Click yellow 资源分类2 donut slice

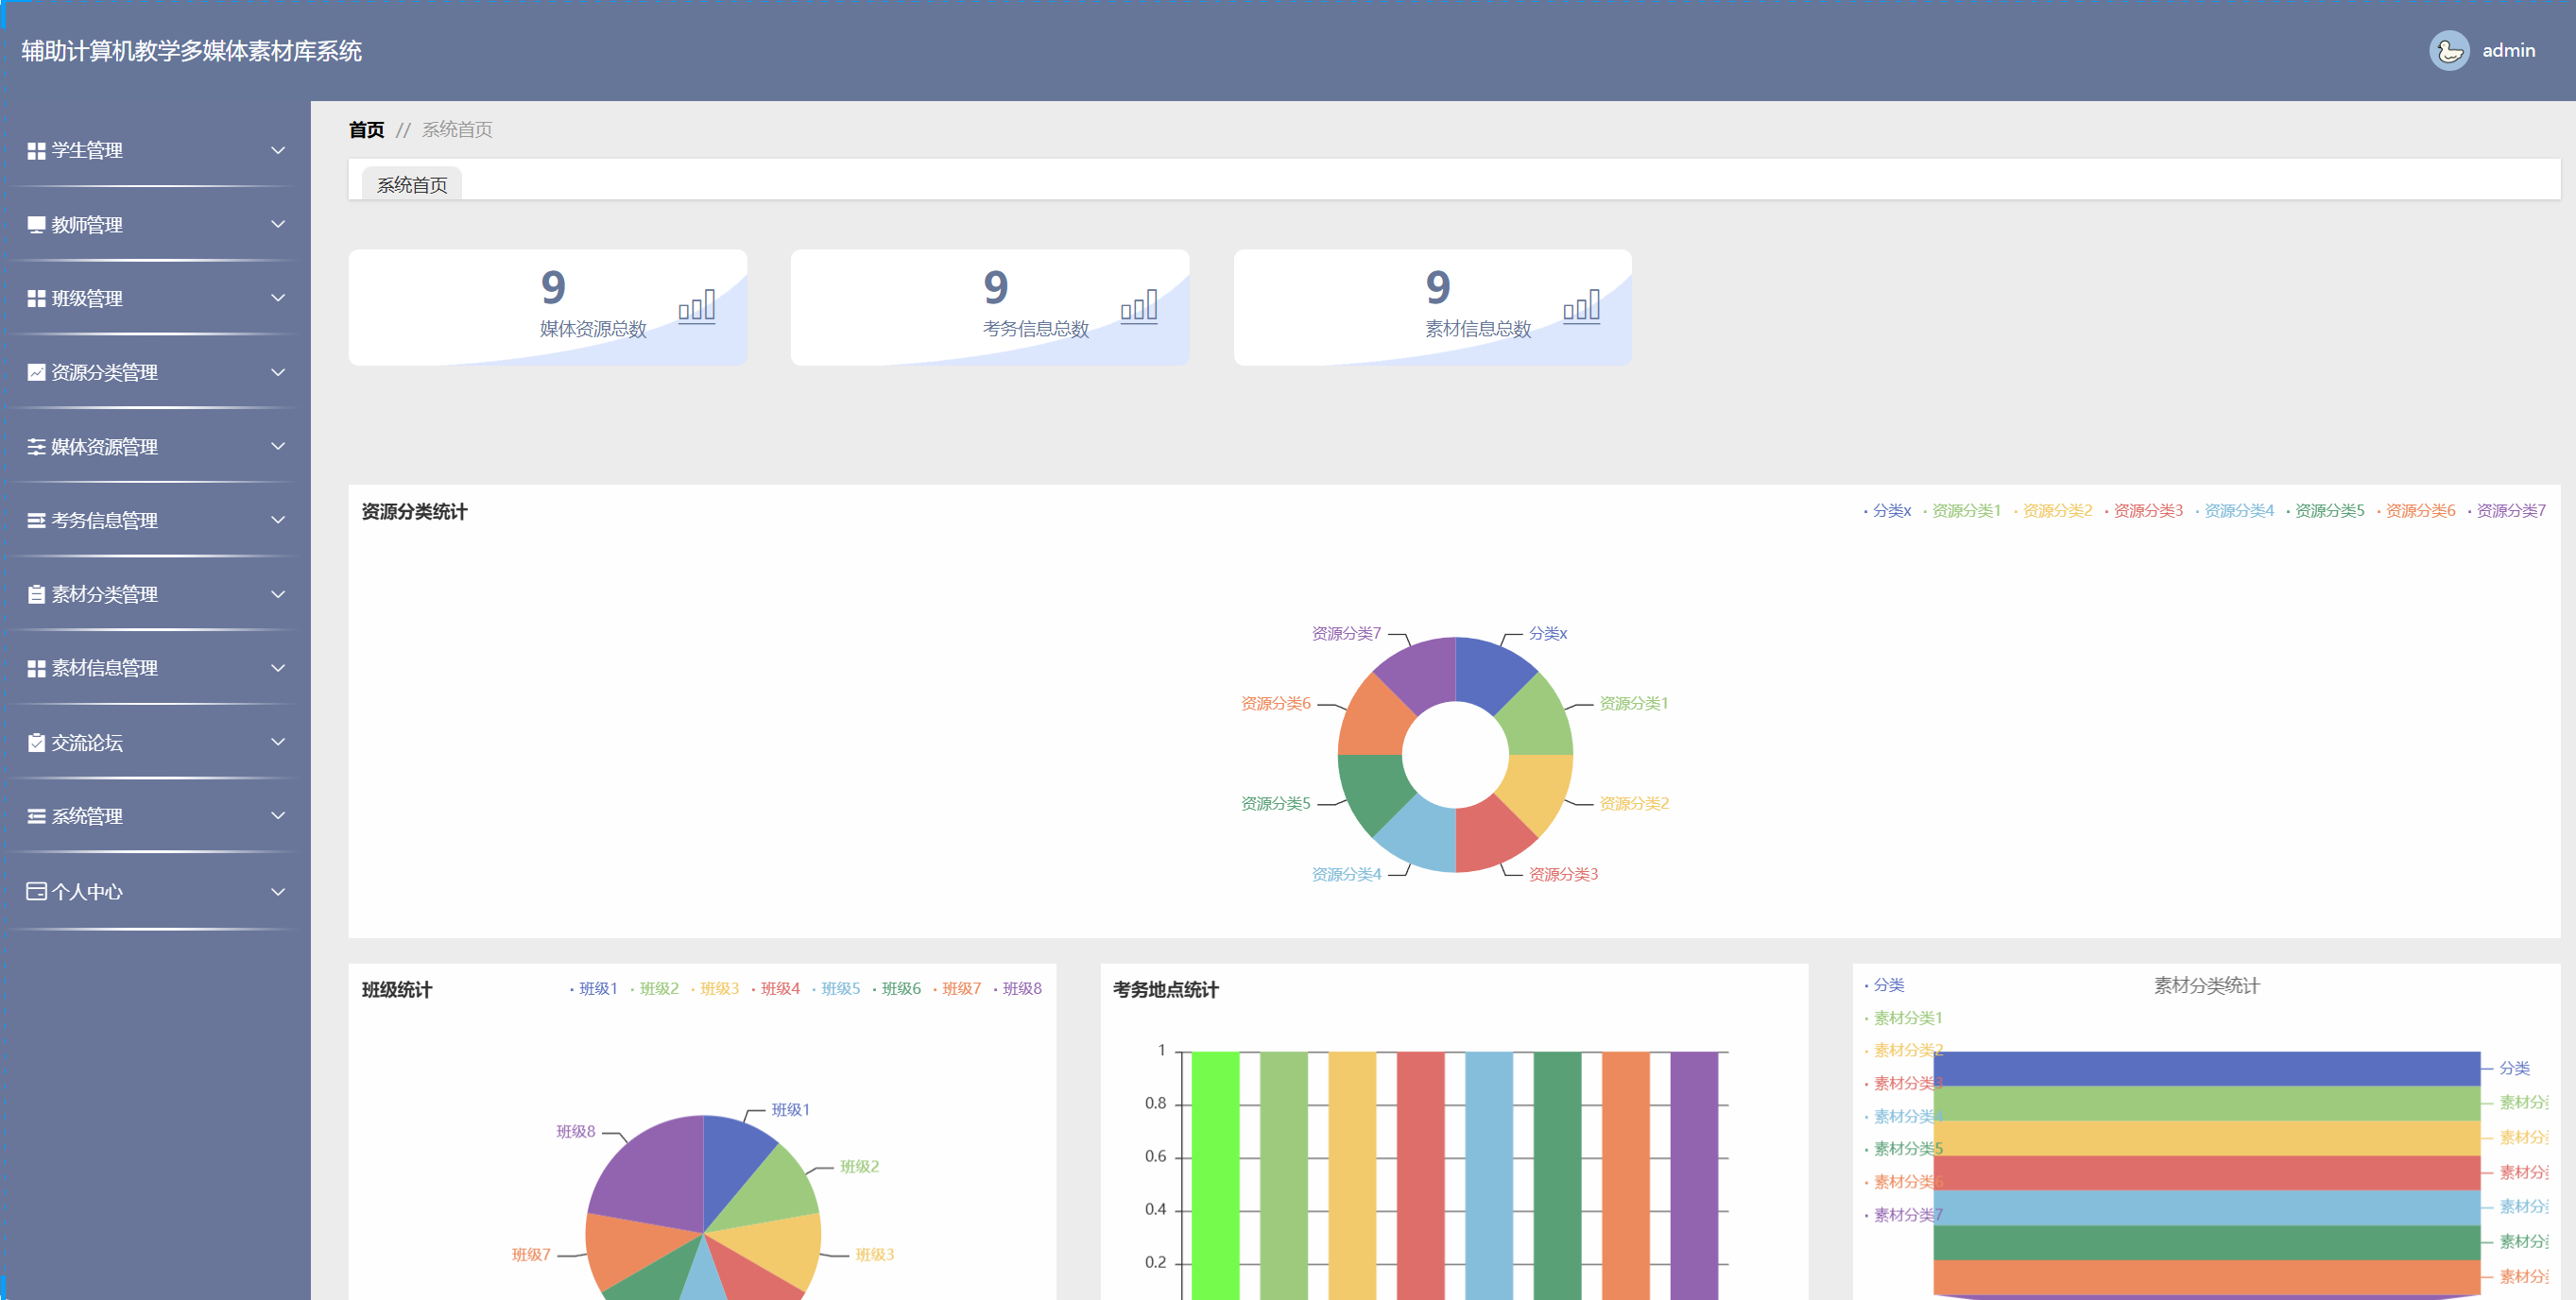pos(1533,791)
